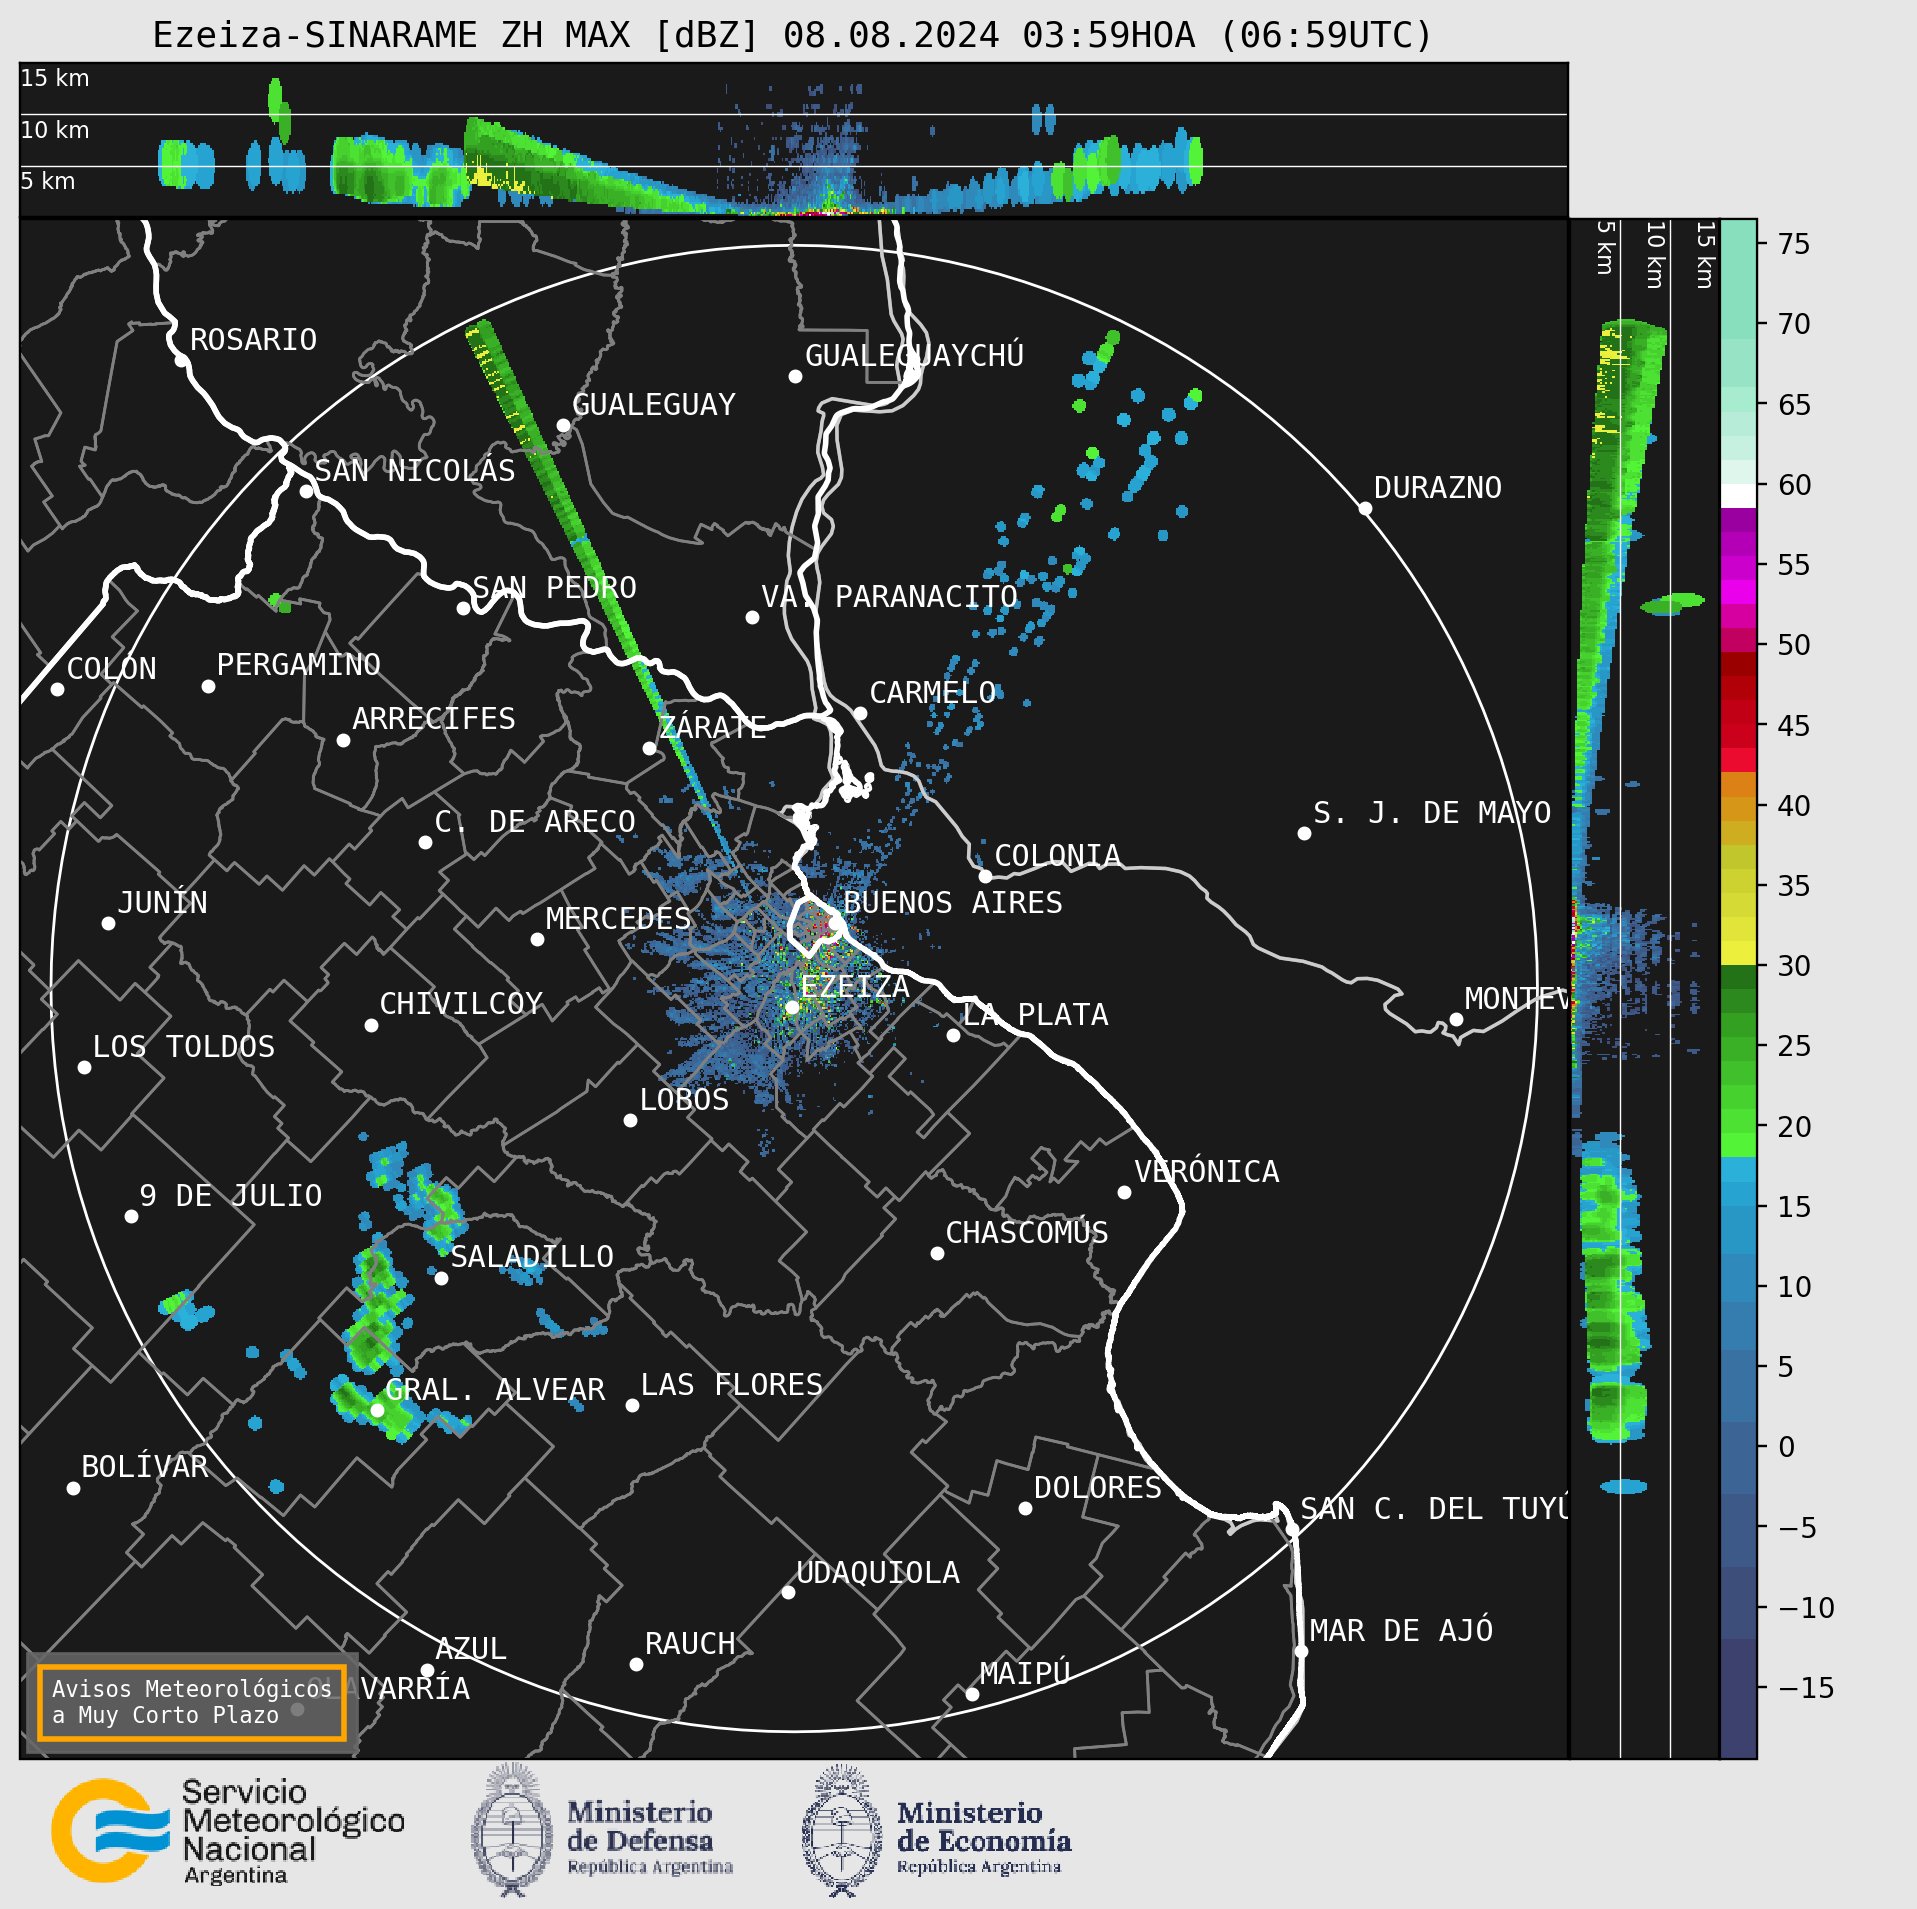Select the JUNÍN label
This screenshot has height=1909, width=1917.
pos(163,903)
